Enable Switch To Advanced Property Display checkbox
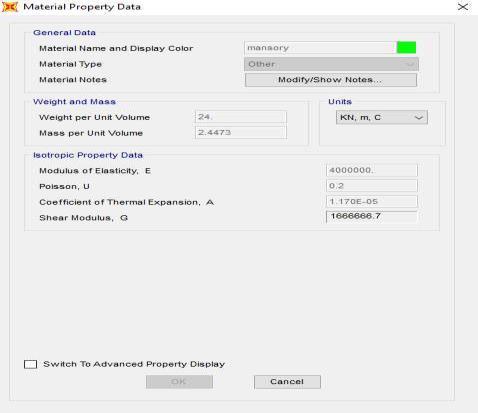 coord(30,364)
